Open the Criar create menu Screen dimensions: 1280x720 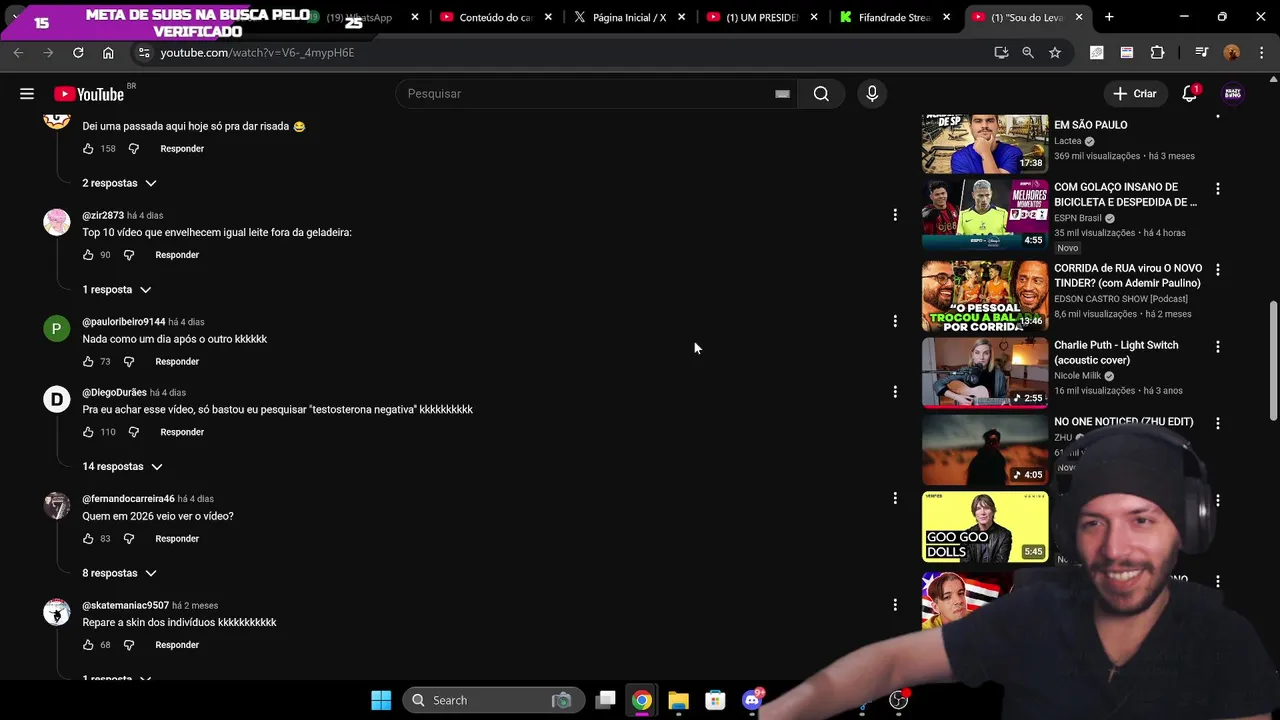[1135, 94]
